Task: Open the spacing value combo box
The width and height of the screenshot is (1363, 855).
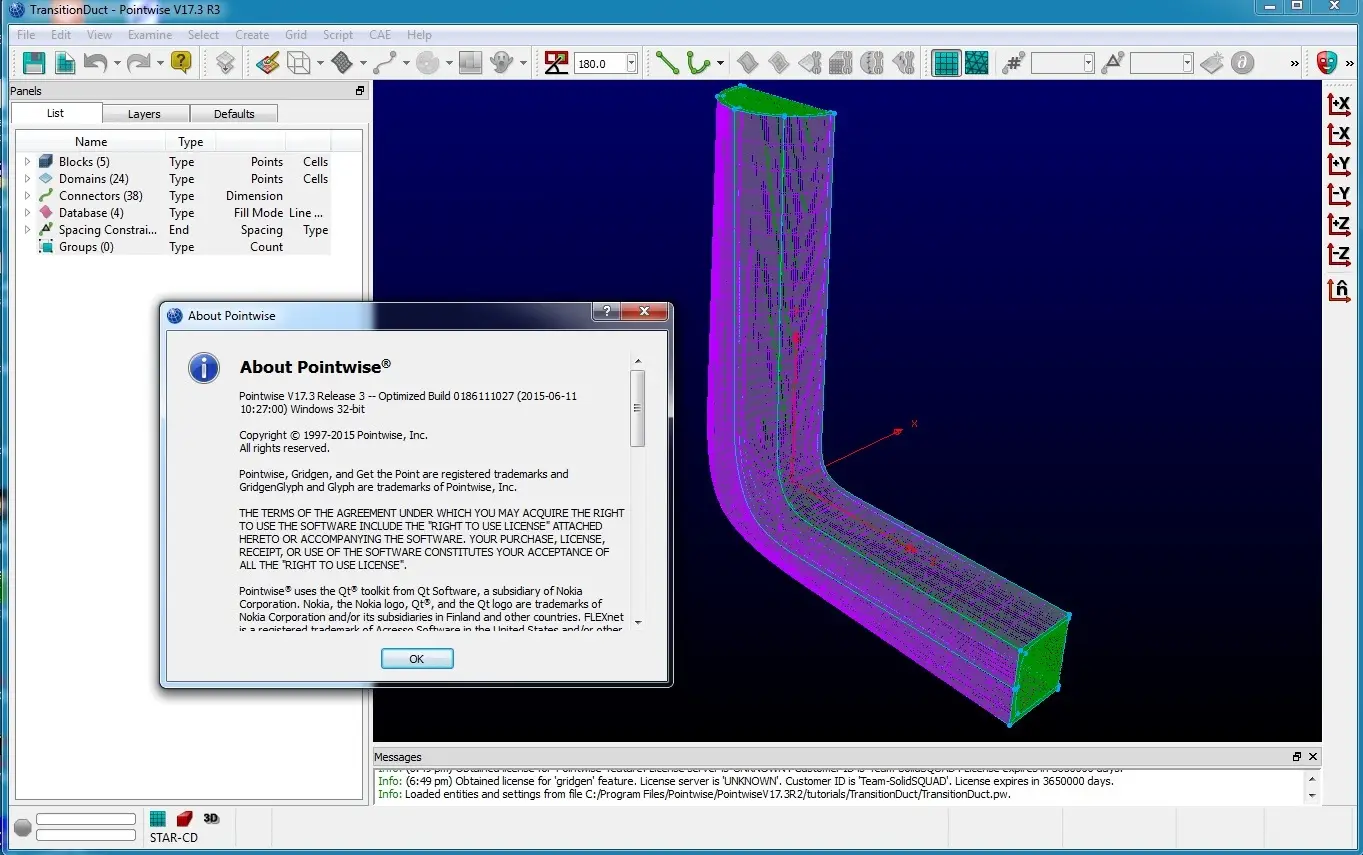Action: click(x=1162, y=63)
